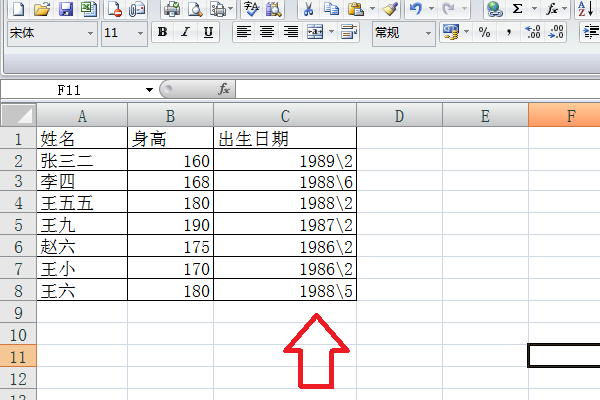
Task: Select row 9 header
Action: click(18, 313)
